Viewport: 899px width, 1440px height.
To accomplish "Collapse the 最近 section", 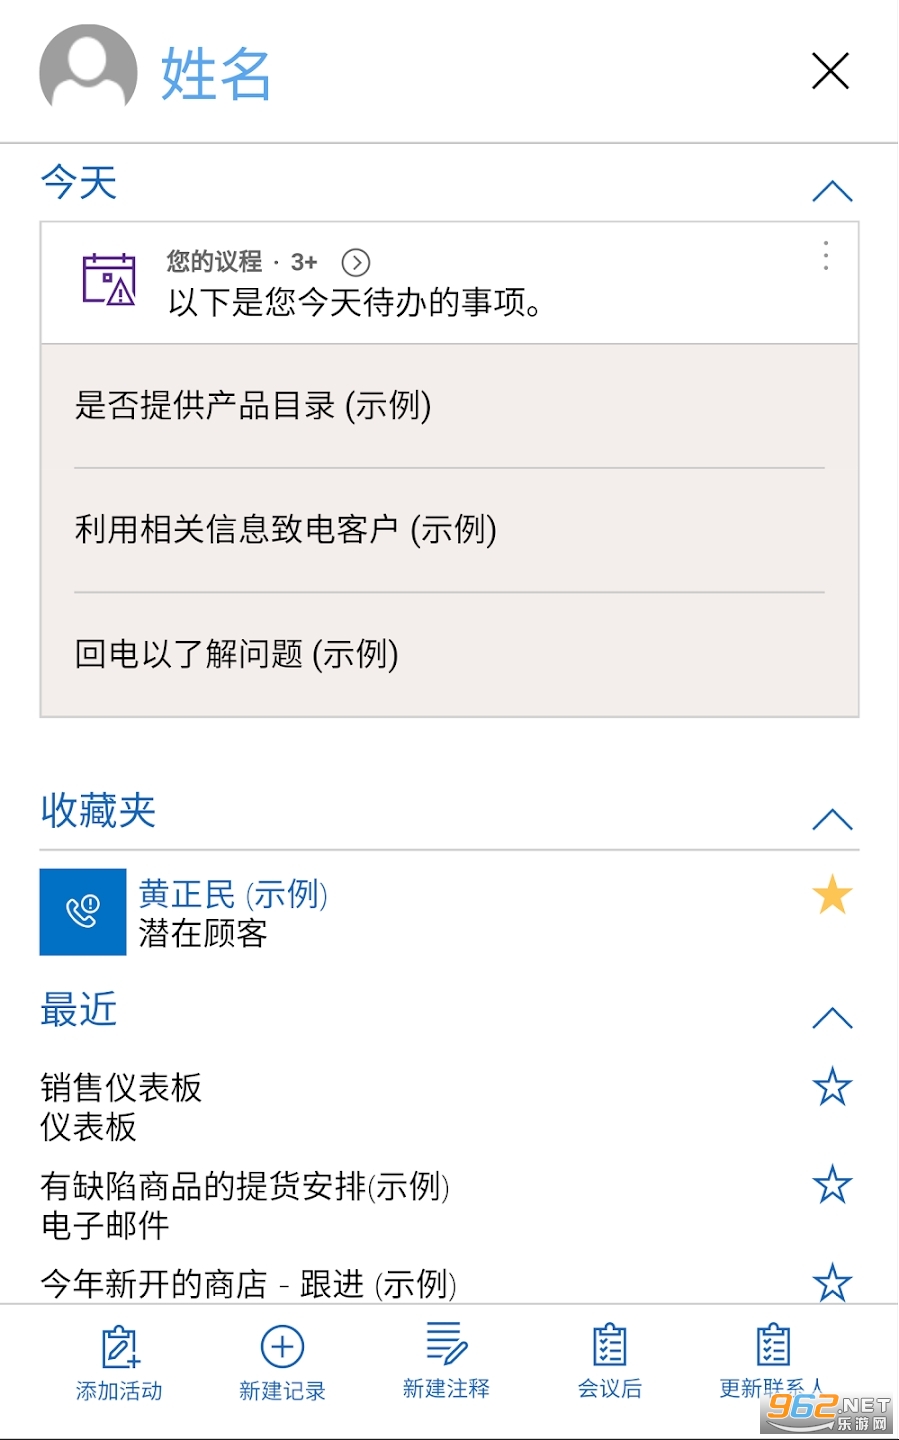I will pos(832,1018).
